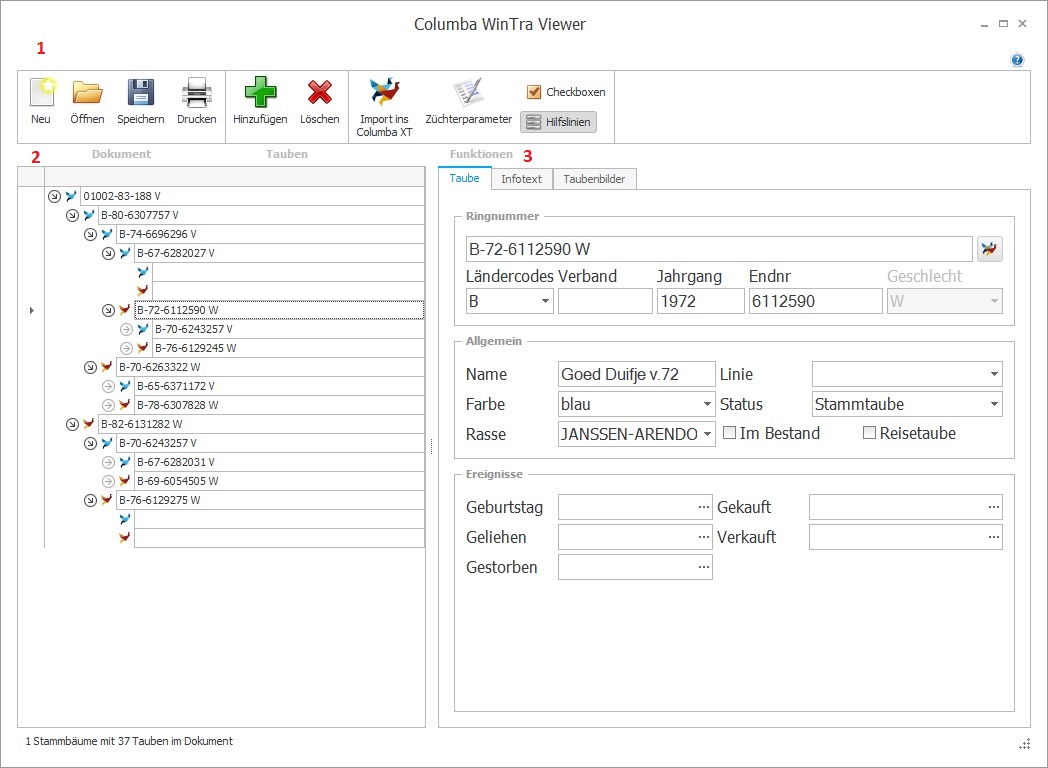Enable the Im Bestand checkbox
1048x768 pixels.
[730, 433]
